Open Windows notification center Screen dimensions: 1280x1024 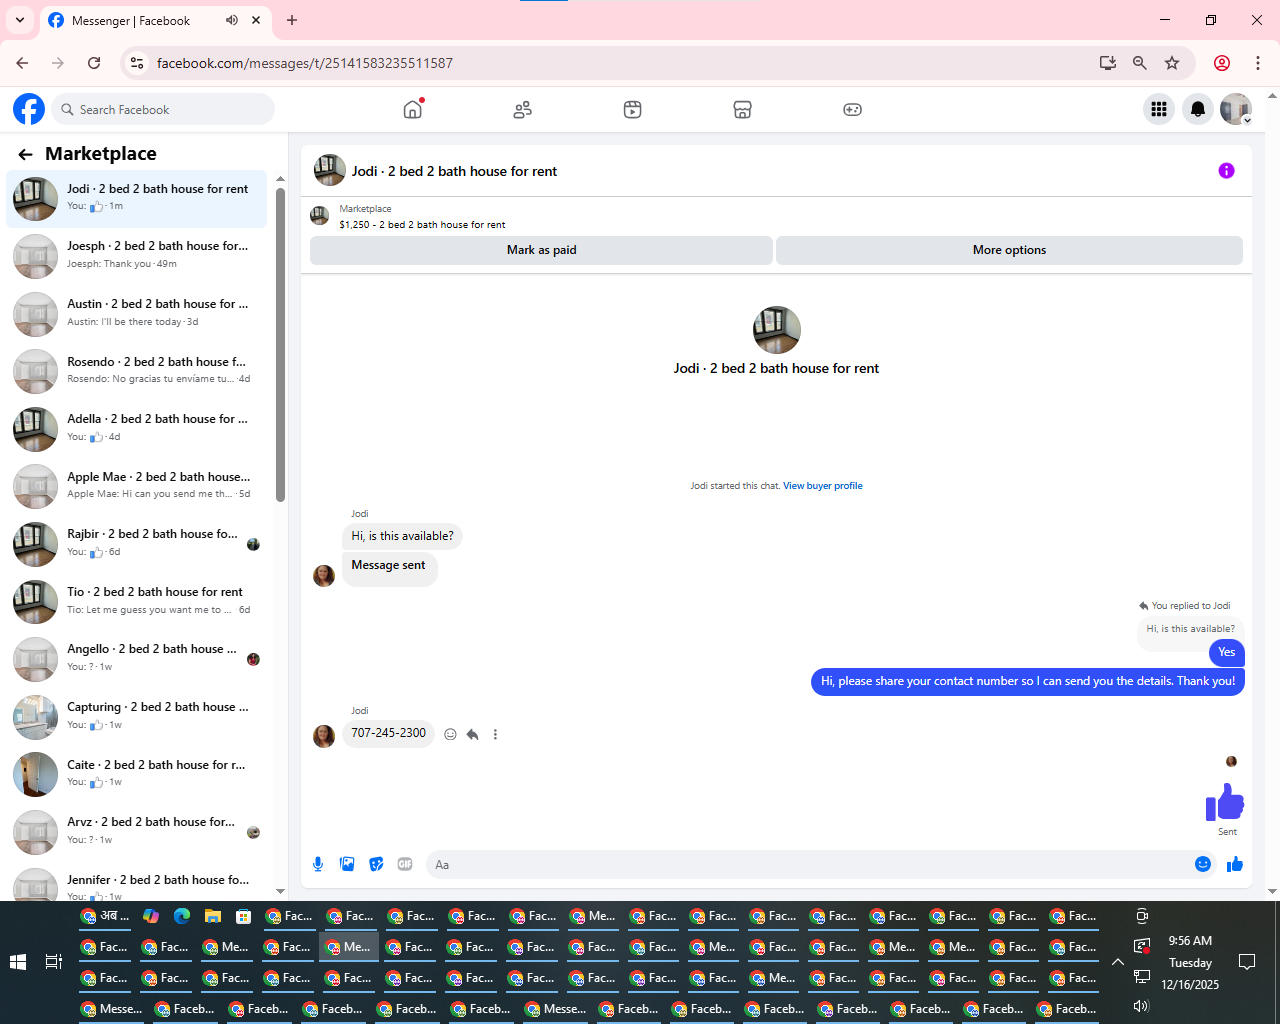click(x=1247, y=962)
